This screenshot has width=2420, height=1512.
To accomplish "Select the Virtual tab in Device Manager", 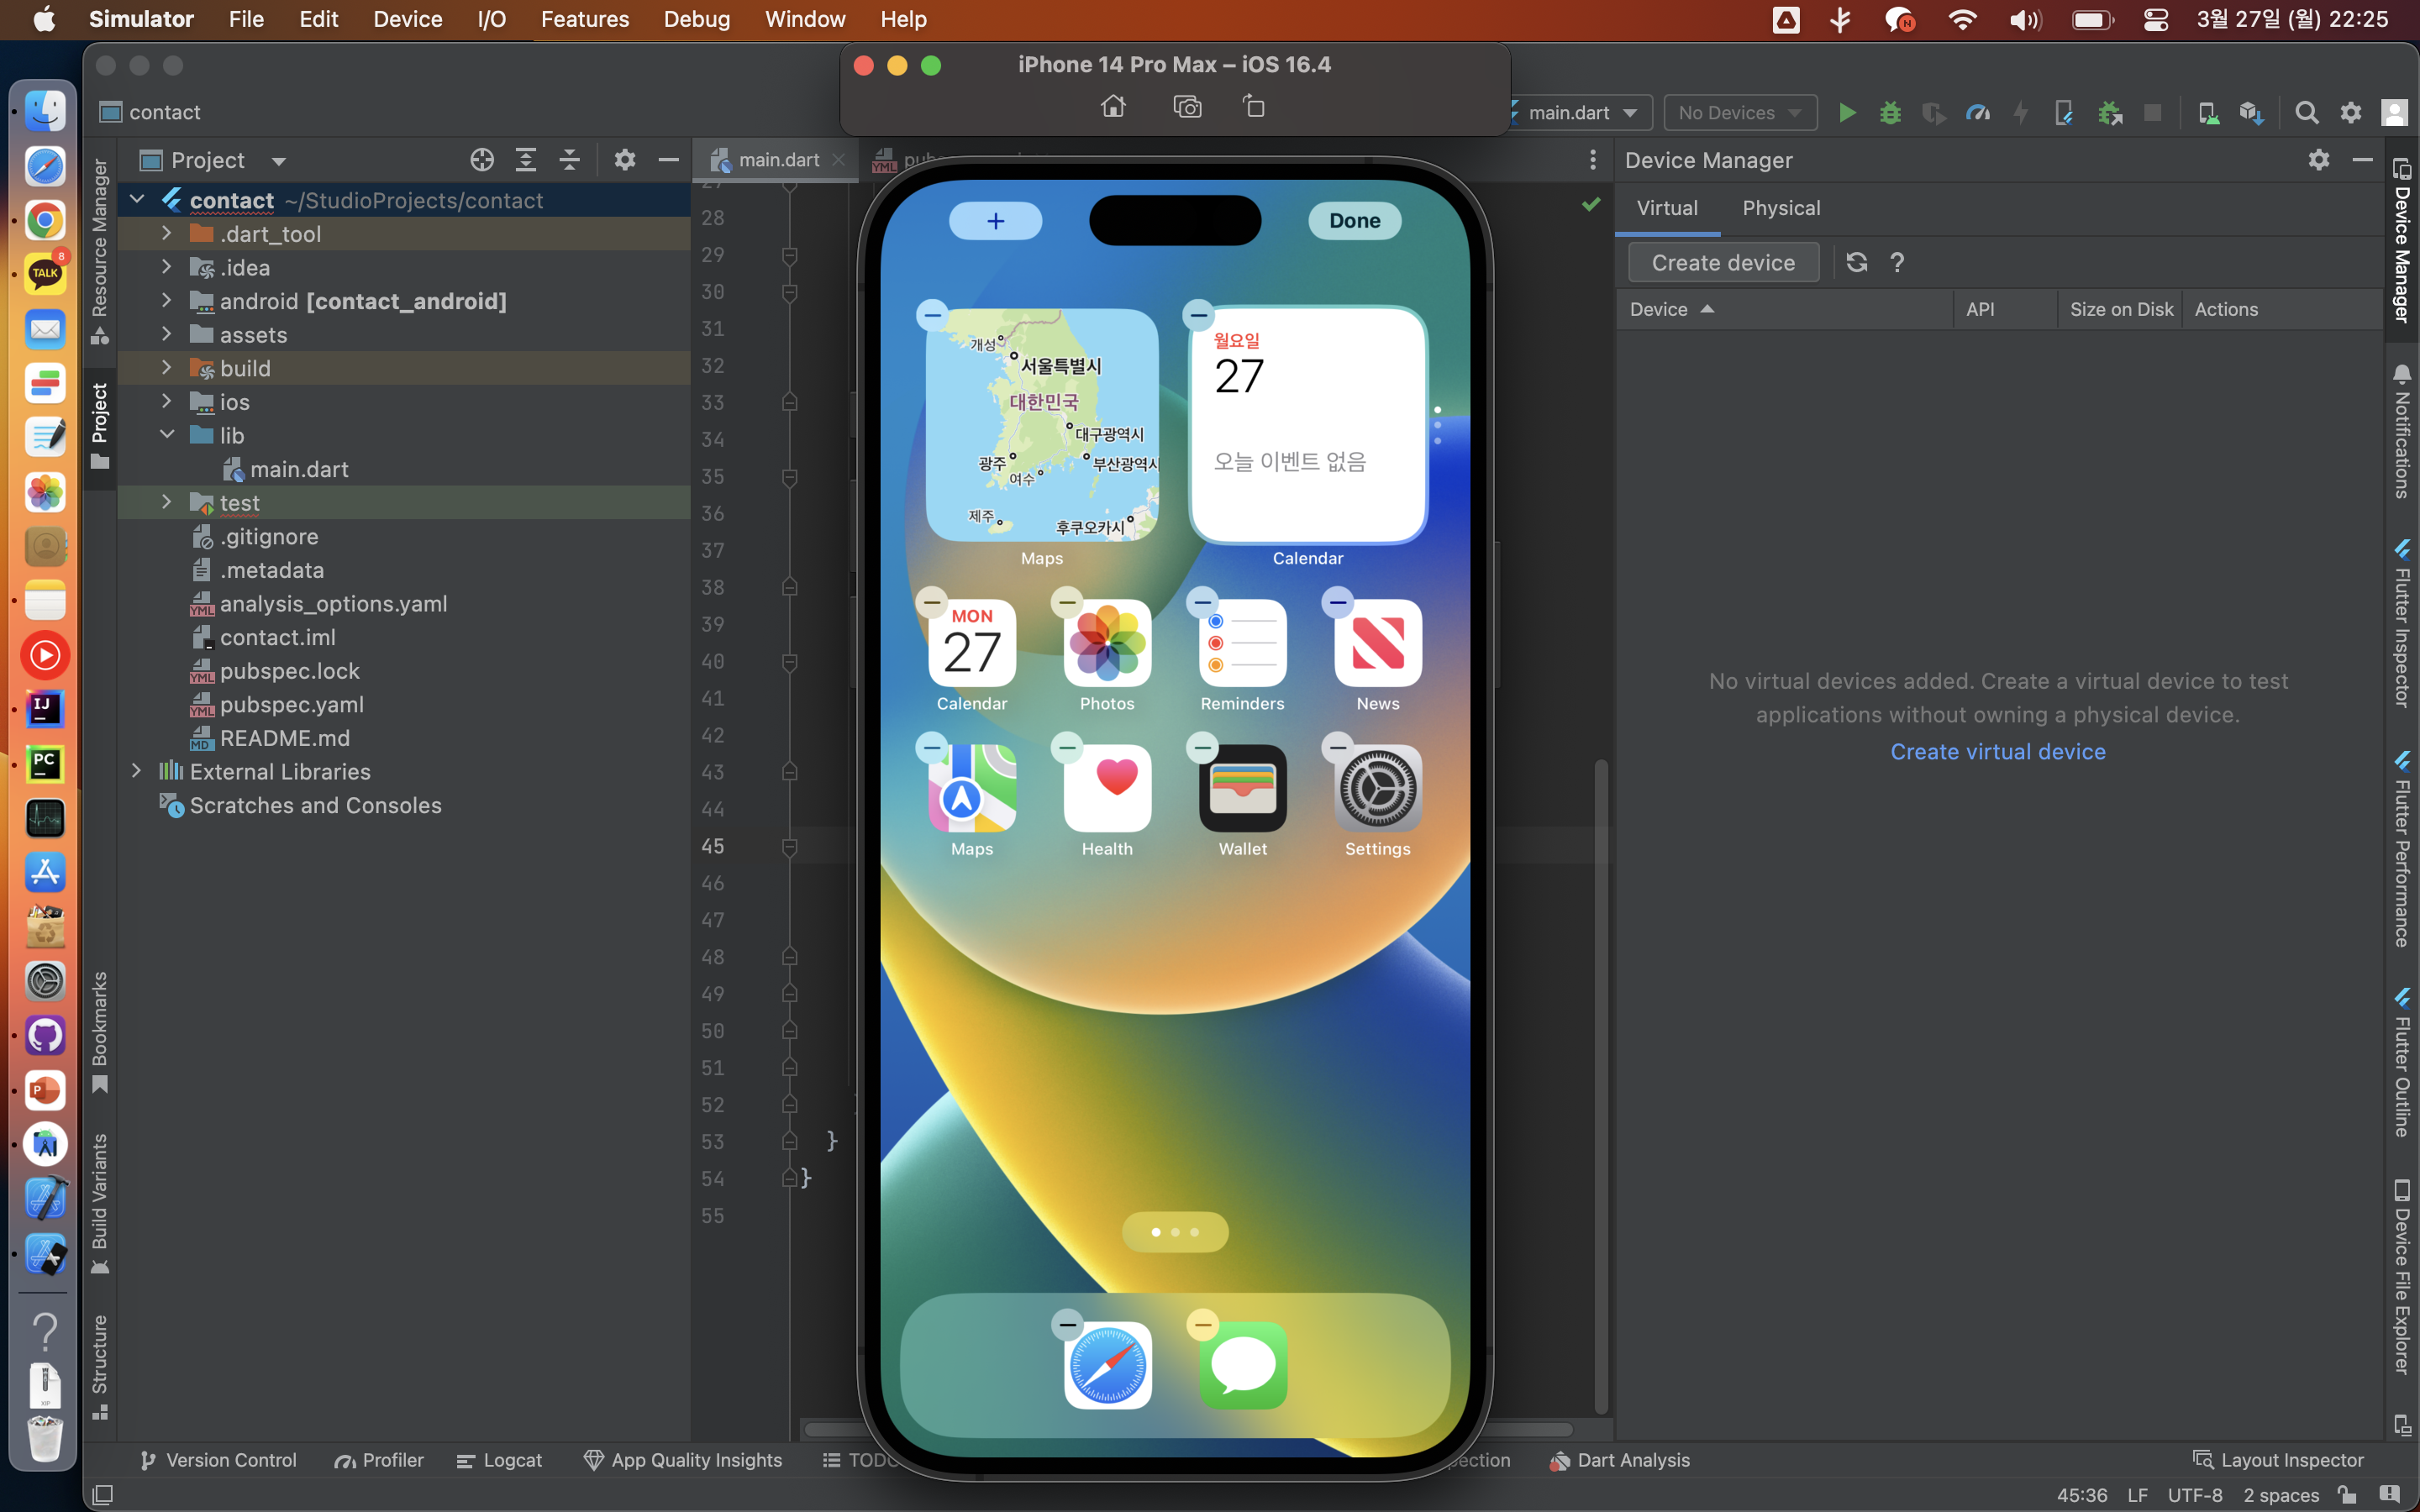I will (x=1667, y=208).
